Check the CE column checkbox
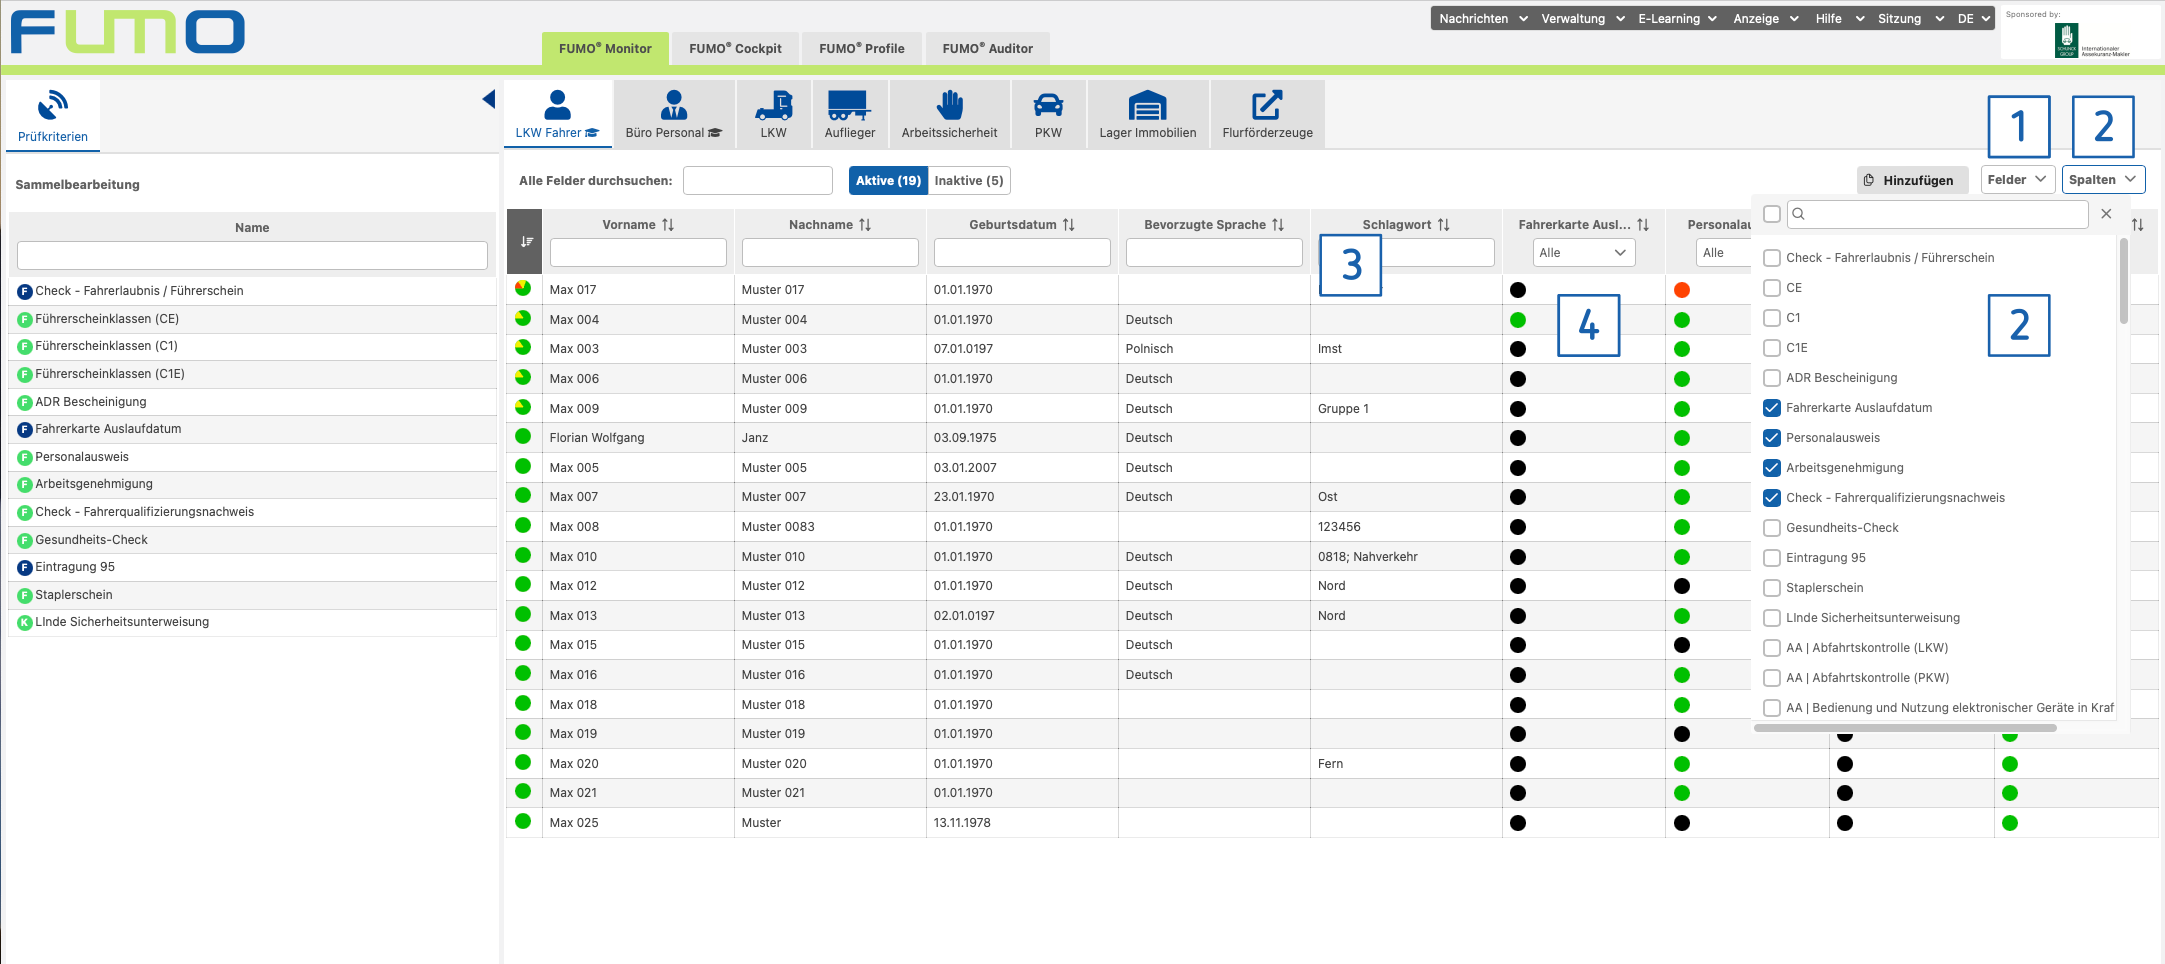The width and height of the screenshot is (2165, 964). click(1772, 288)
